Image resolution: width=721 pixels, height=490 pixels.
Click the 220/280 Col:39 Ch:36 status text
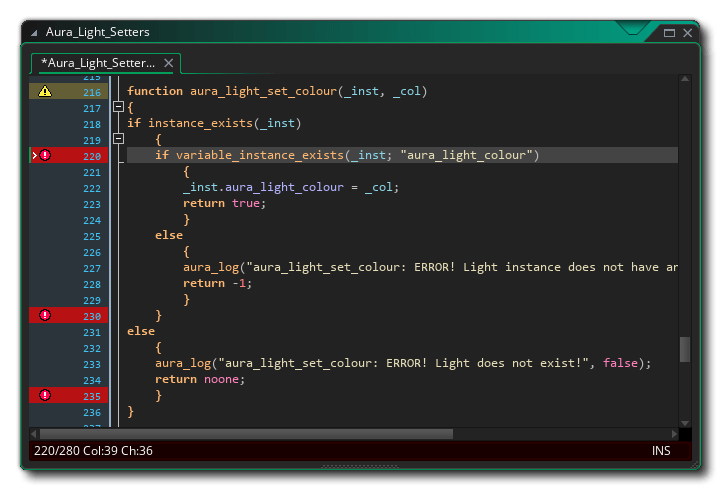(93, 451)
